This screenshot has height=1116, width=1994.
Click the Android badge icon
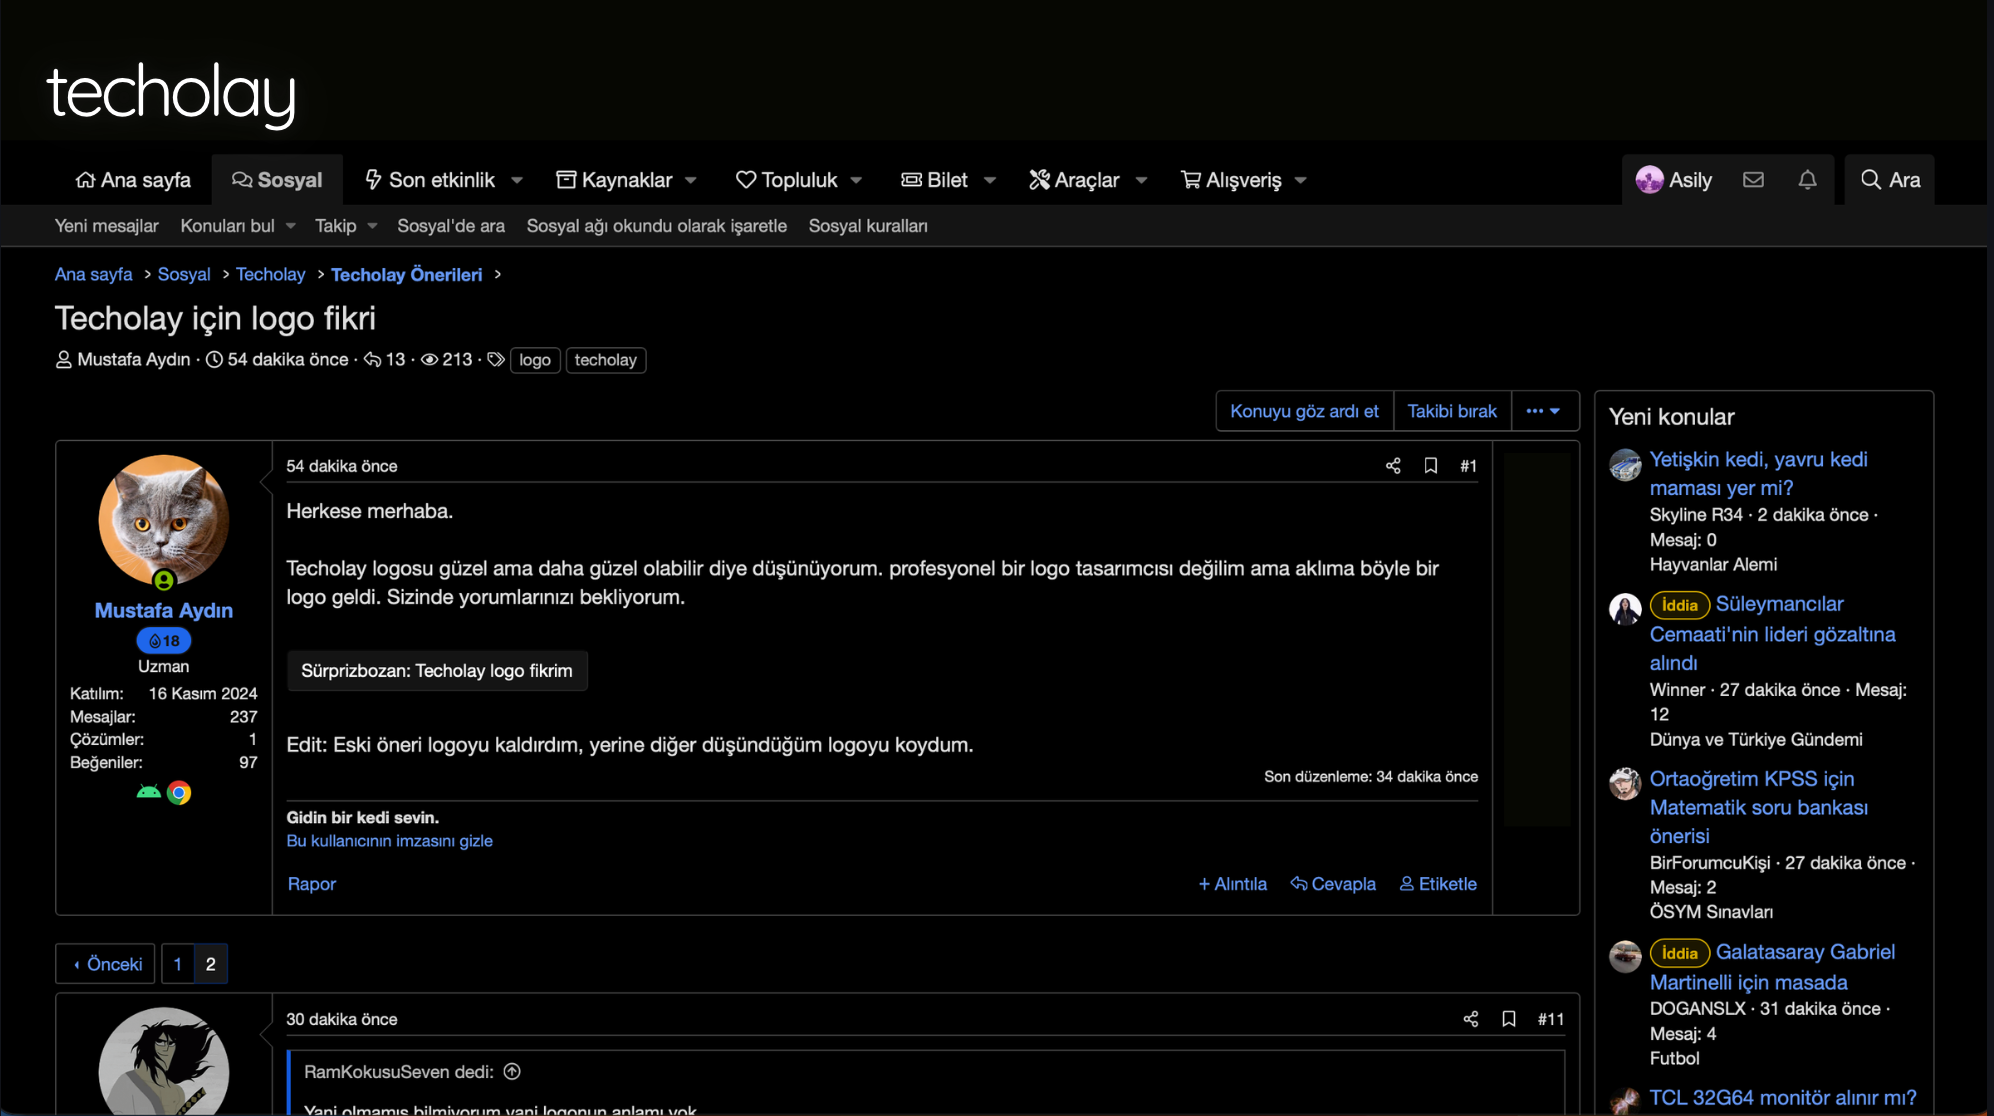point(149,793)
